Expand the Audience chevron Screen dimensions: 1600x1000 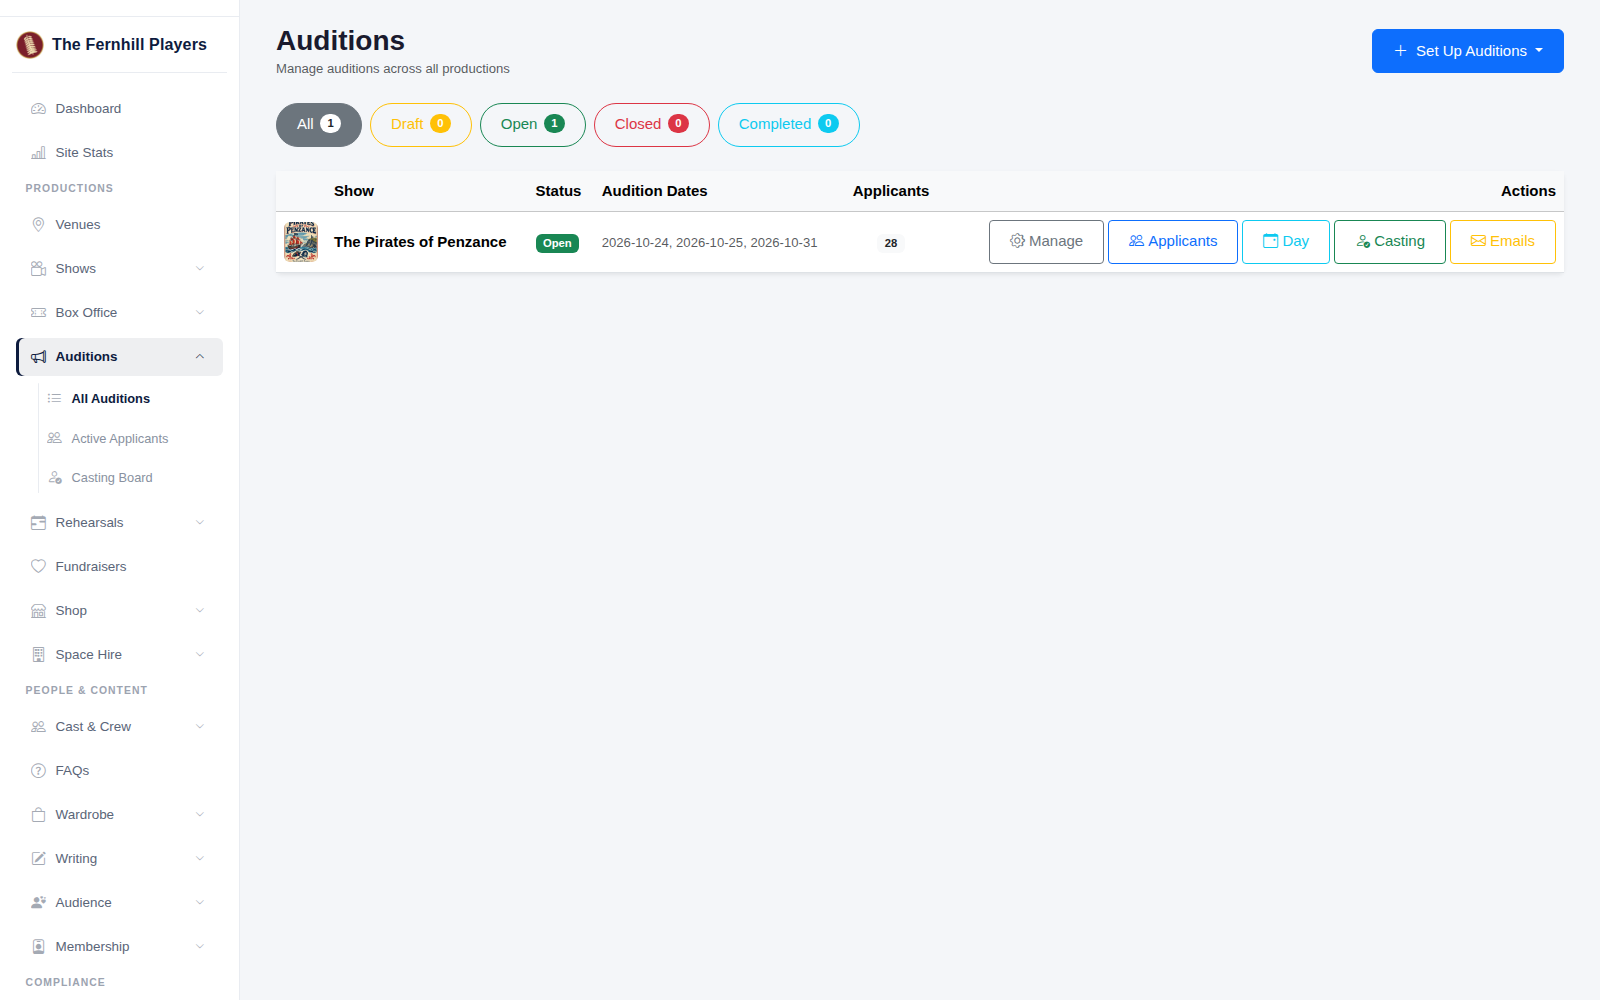click(200, 903)
